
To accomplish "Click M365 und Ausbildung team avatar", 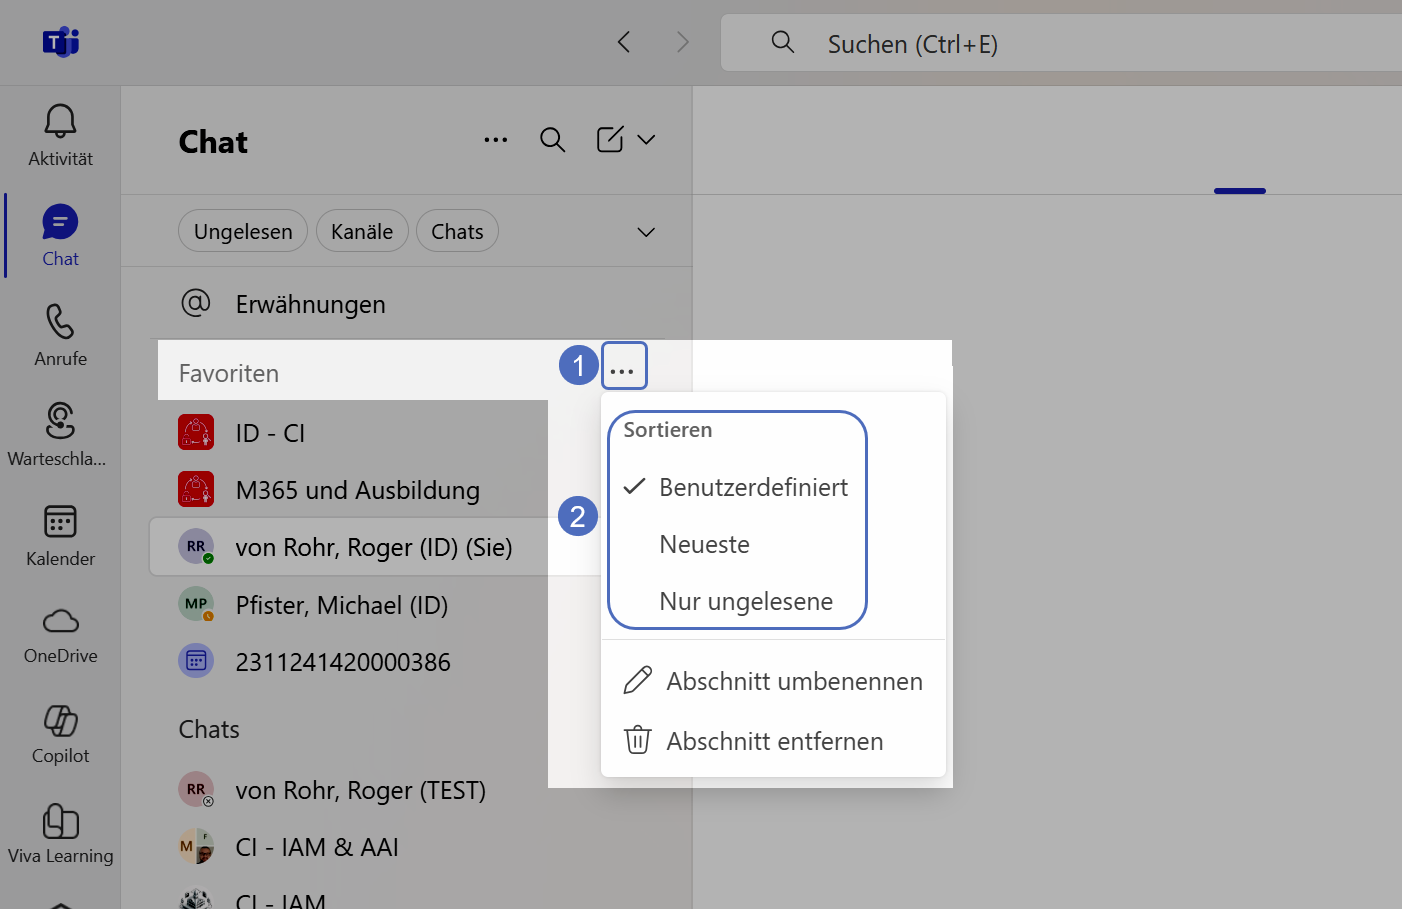I will pyautogui.click(x=196, y=489).
